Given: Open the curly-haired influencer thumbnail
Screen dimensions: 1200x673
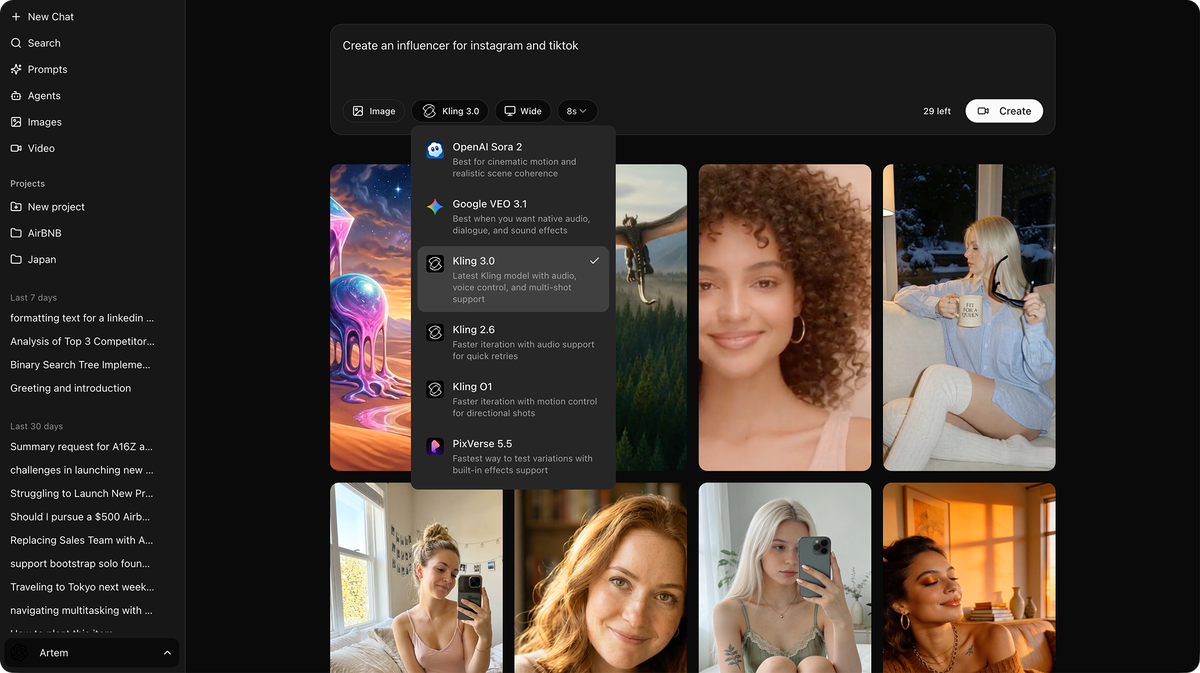Looking at the screenshot, I should tap(785, 317).
